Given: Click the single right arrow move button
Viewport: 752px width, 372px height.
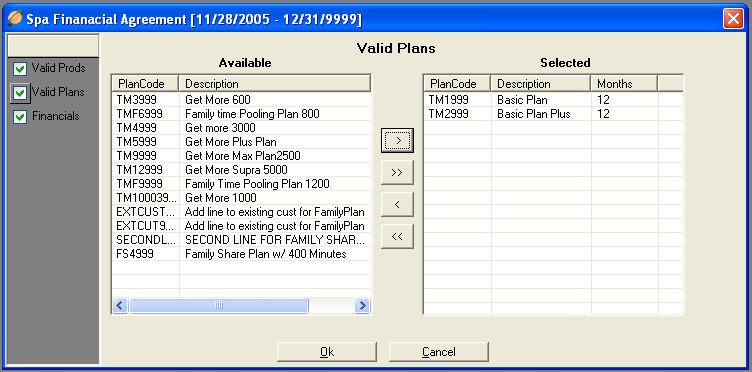Looking at the screenshot, I should pyautogui.click(x=397, y=140).
